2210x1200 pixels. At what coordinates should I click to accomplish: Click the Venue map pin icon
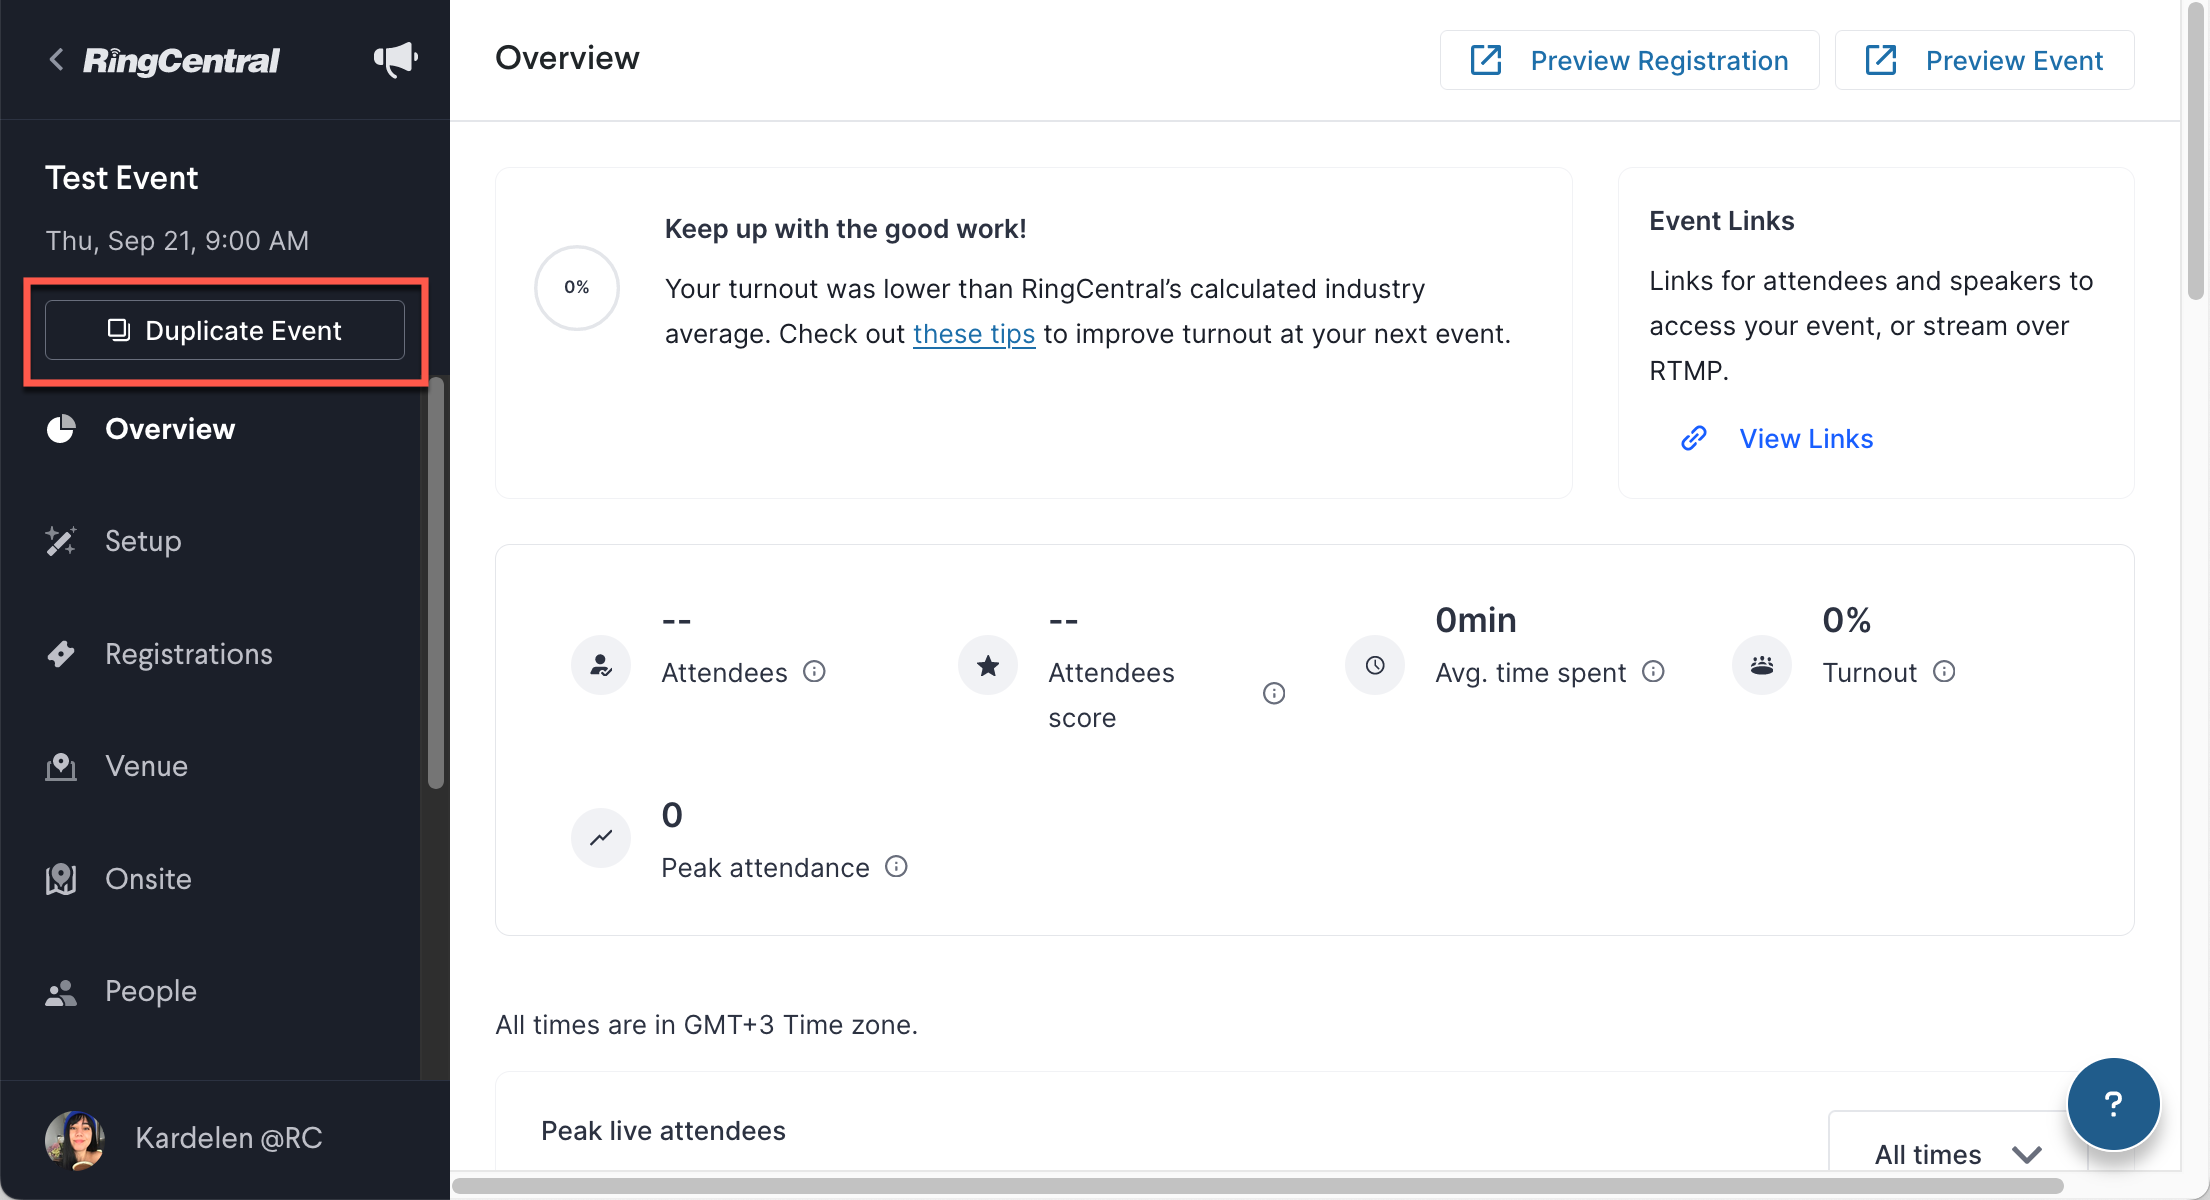point(61,767)
